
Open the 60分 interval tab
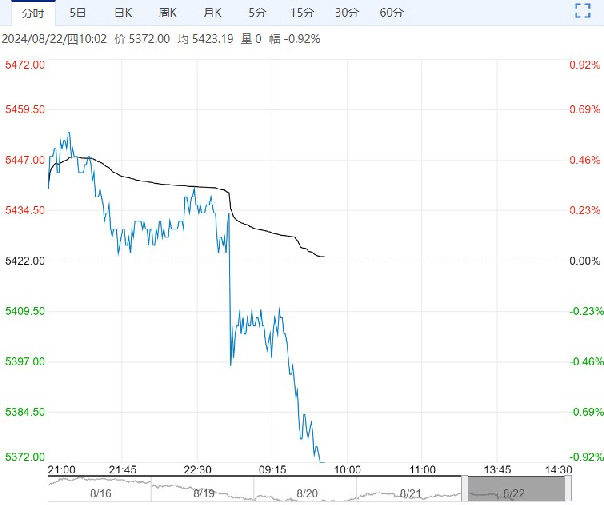(392, 13)
